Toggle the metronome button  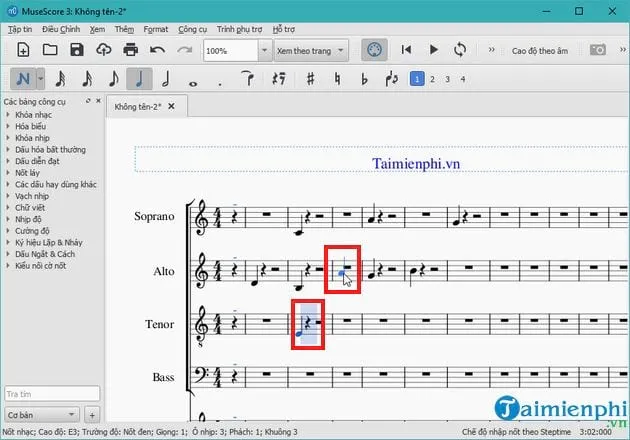(373, 49)
